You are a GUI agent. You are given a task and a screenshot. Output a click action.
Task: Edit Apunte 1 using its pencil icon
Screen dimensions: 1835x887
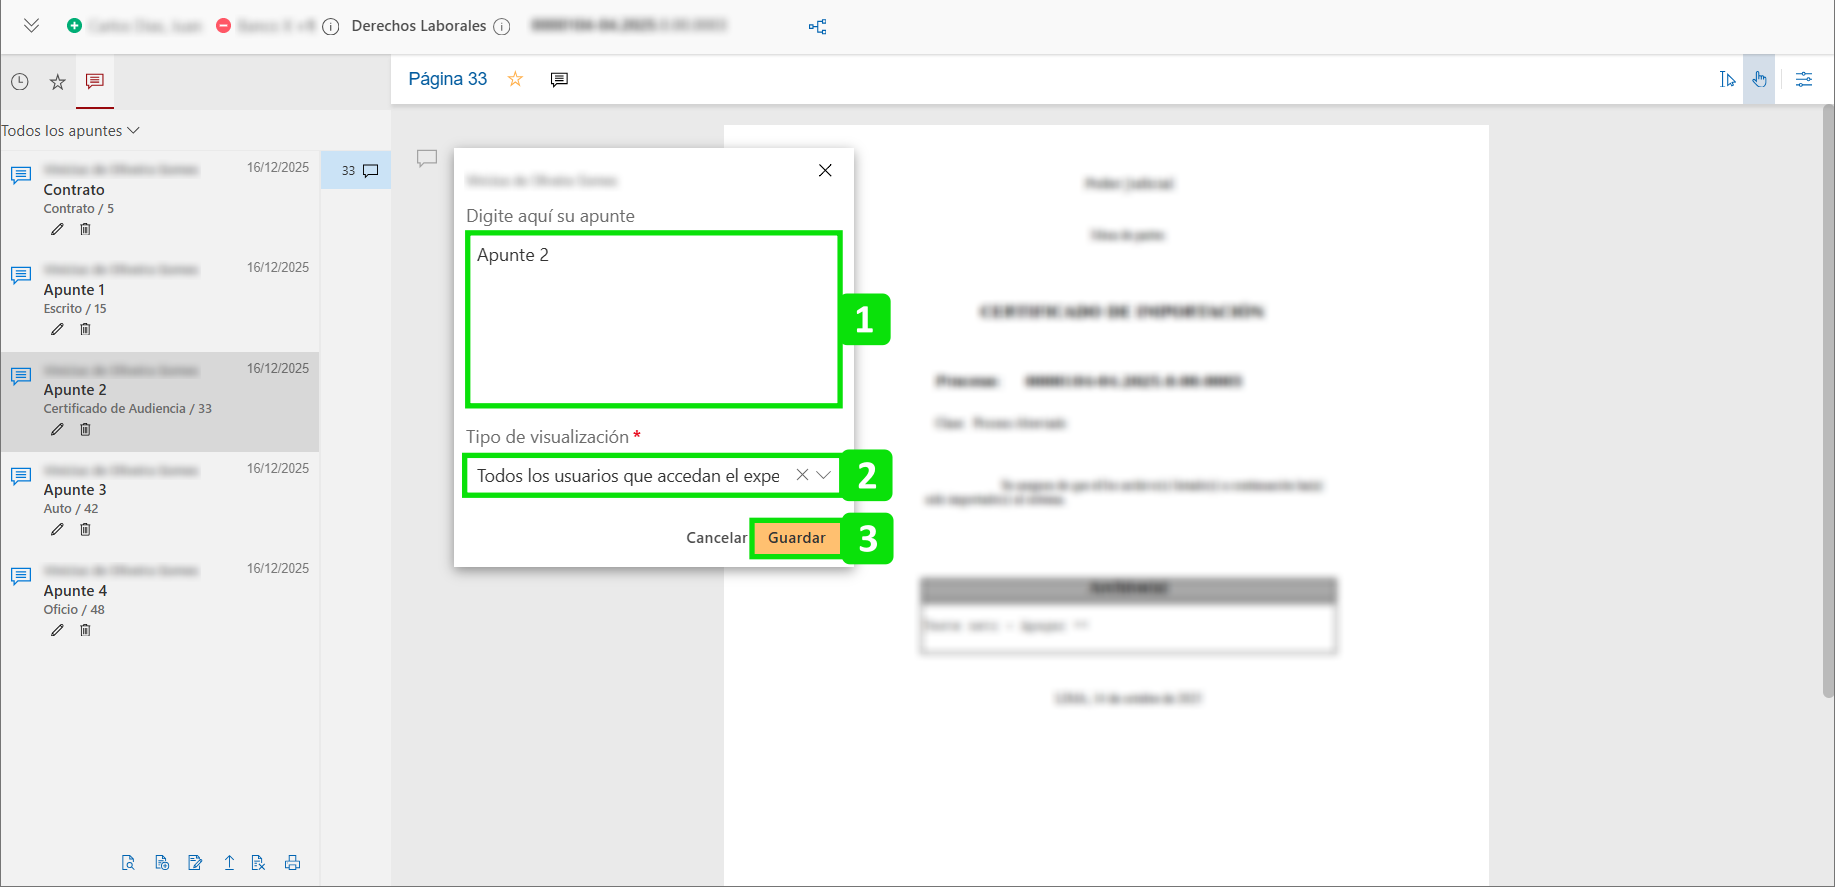coord(57,329)
